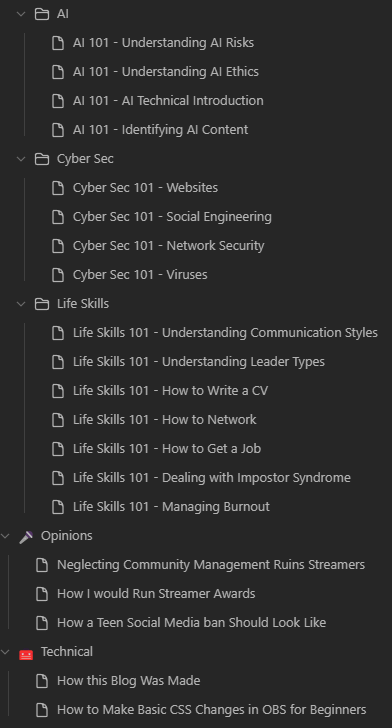Open How a Teen Social Media ban Should Look Like
Image resolution: width=392 pixels, height=728 pixels.
pos(191,623)
